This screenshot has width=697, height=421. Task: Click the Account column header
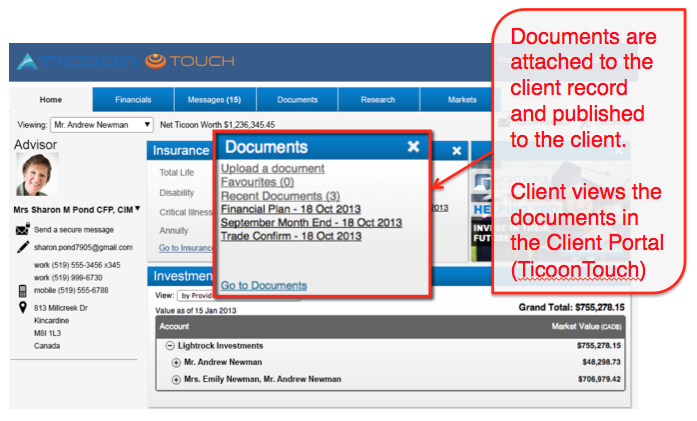point(174,326)
